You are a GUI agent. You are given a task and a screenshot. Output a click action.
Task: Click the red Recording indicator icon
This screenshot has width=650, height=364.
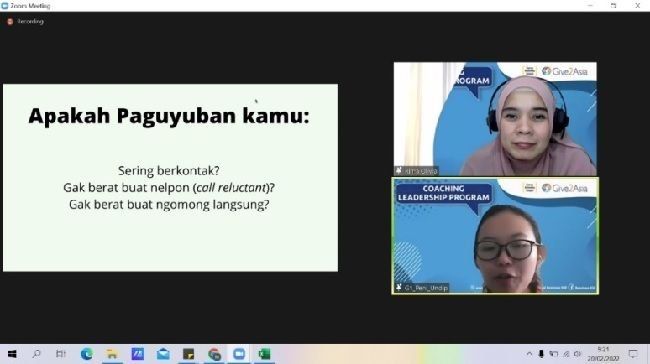pyautogui.click(x=10, y=21)
